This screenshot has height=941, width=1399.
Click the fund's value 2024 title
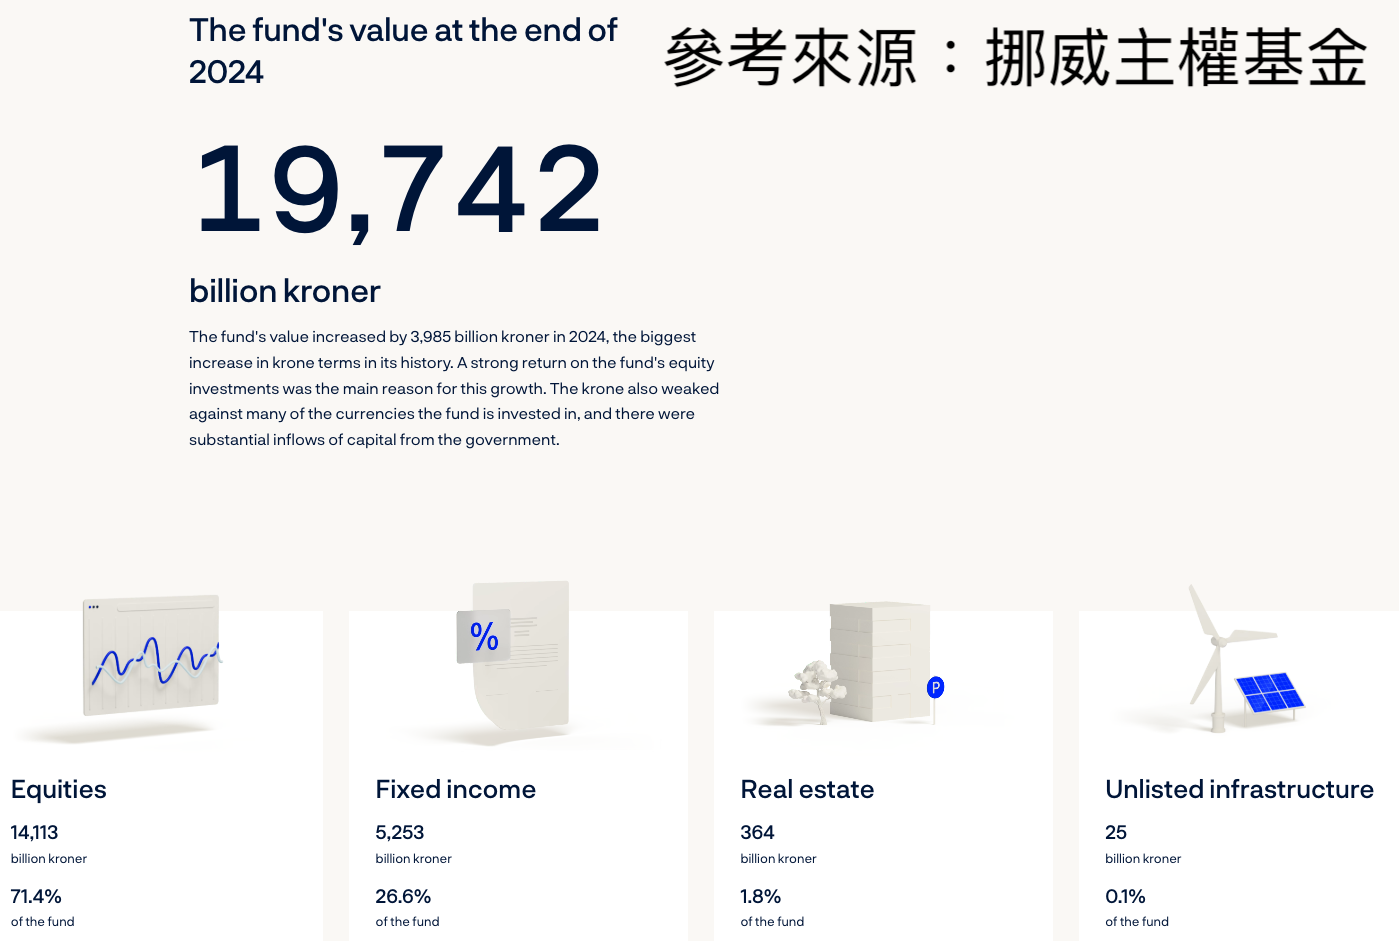tap(403, 51)
